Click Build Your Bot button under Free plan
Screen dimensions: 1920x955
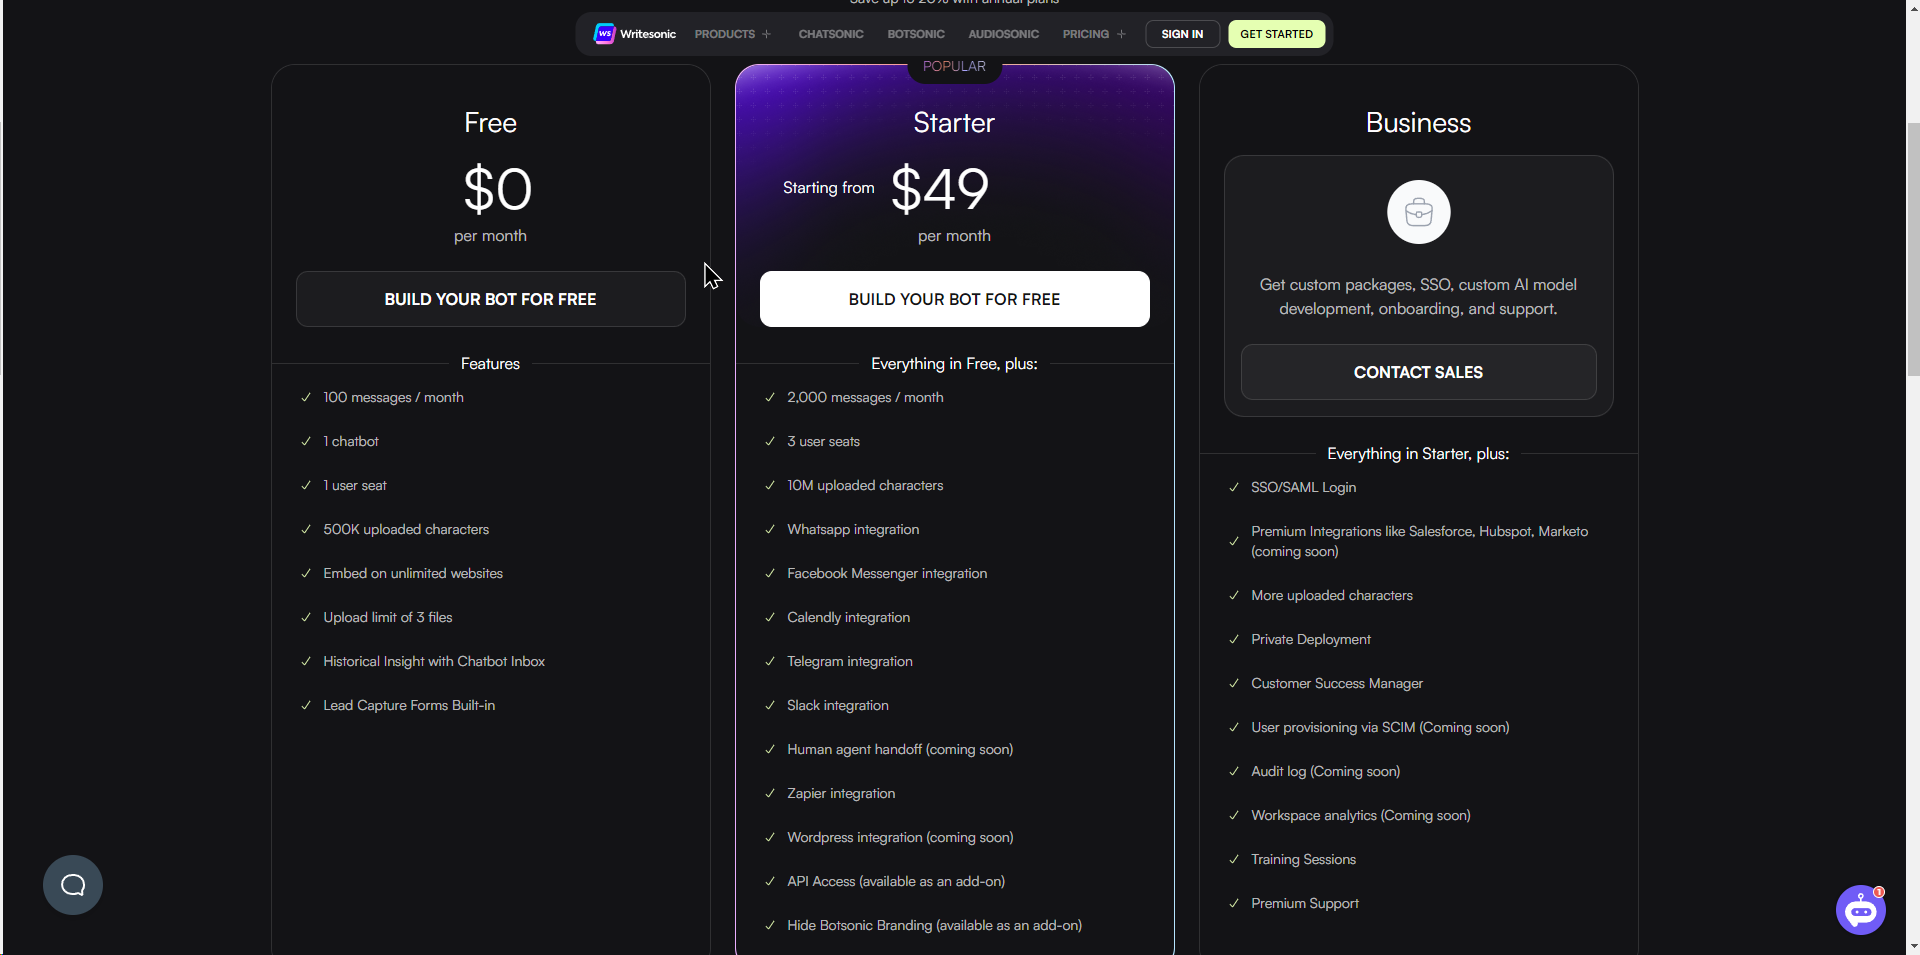[x=490, y=299]
